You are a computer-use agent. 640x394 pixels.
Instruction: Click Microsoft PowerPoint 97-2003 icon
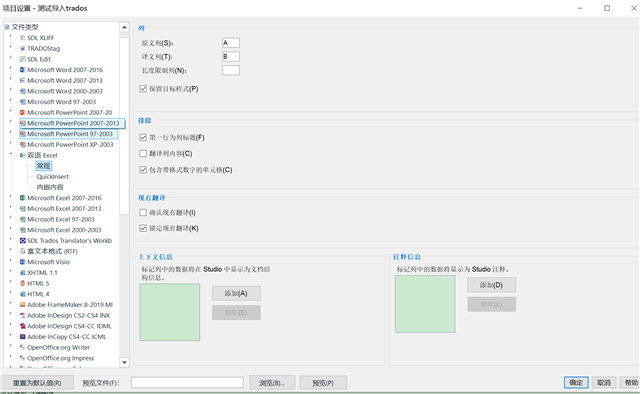[x=23, y=134]
